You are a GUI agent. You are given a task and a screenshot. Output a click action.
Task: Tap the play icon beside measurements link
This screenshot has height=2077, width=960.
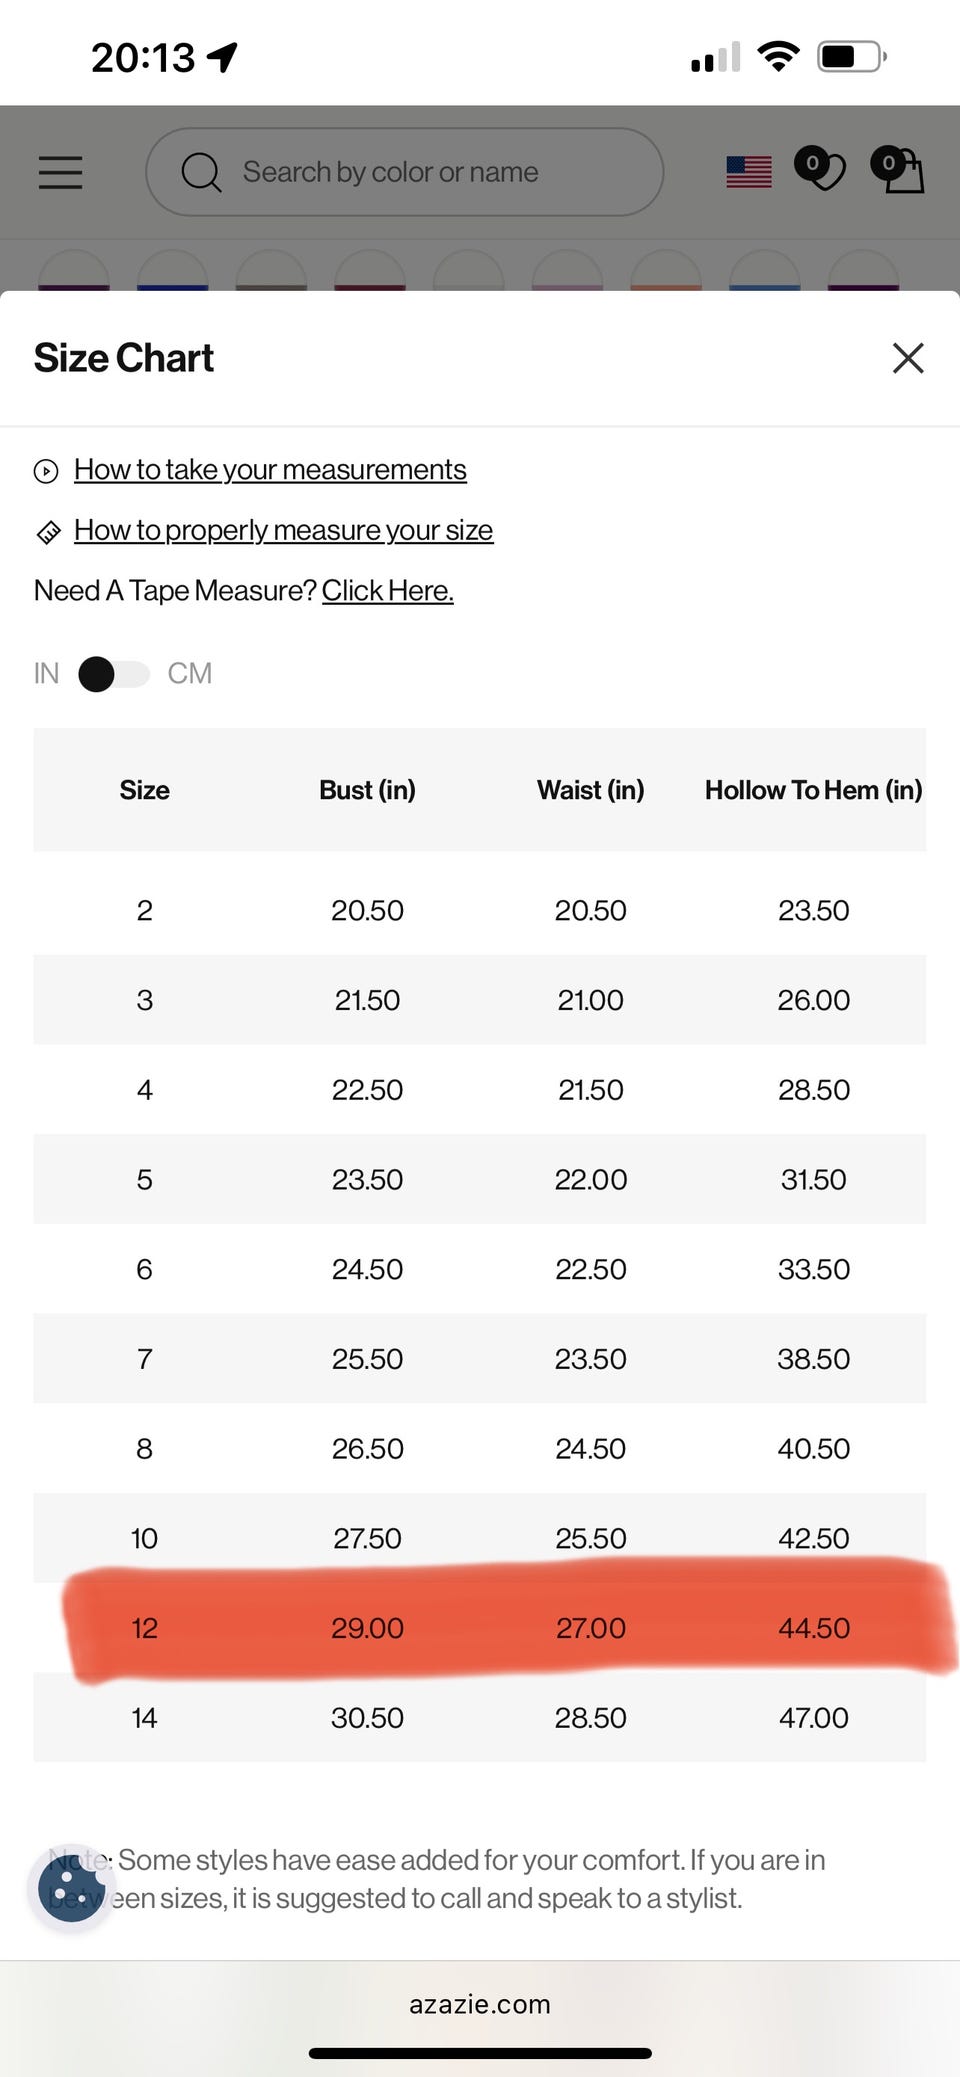click(46, 471)
